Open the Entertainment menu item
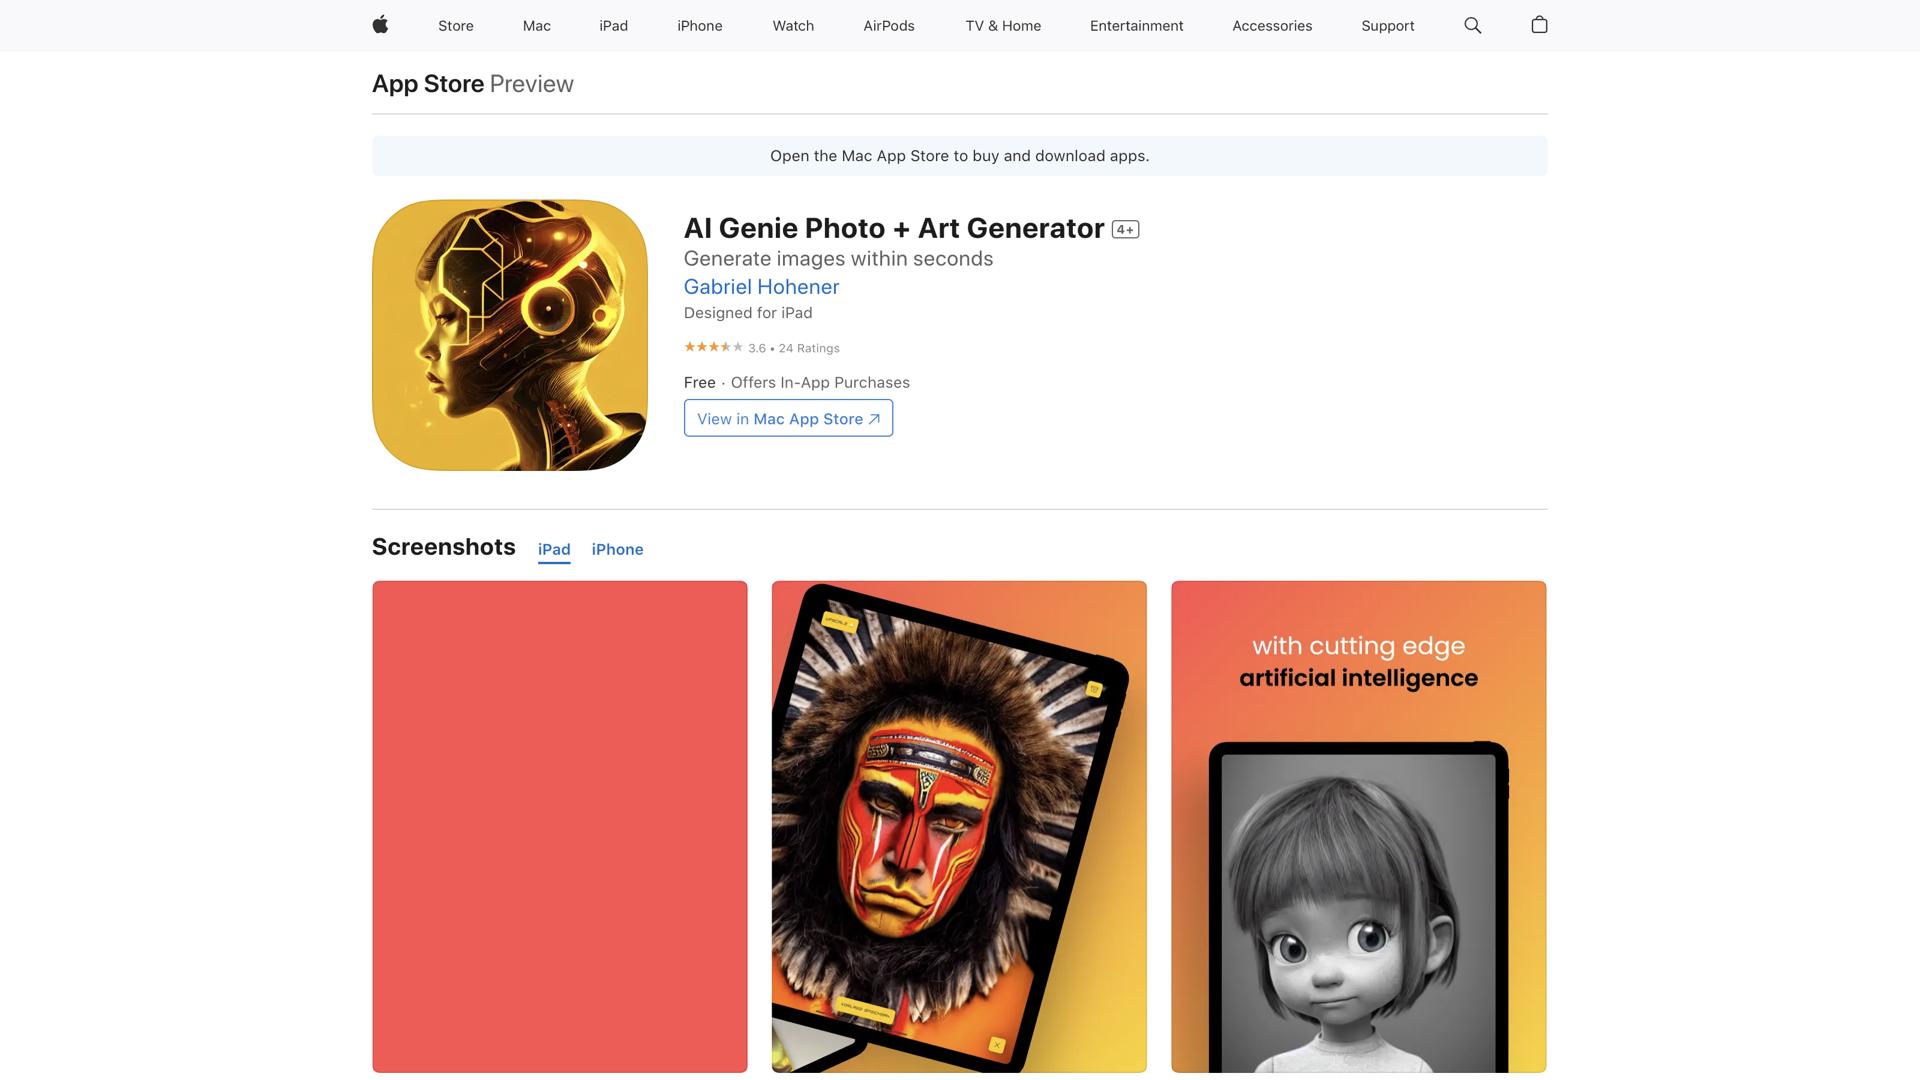 (1136, 26)
